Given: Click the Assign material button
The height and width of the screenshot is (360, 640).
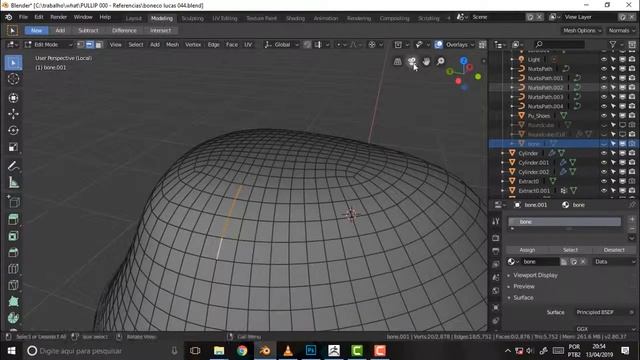Looking at the screenshot, I should coord(527,250).
